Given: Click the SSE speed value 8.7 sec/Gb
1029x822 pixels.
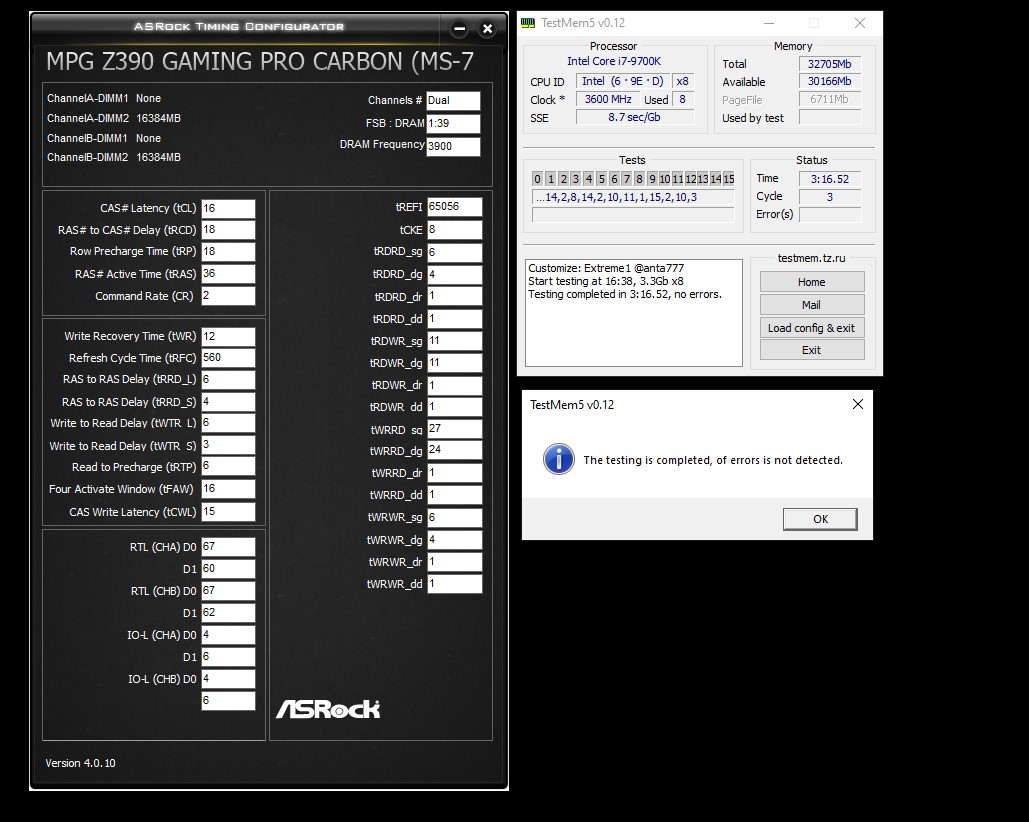Looking at the screenshot, I should click(x=635, y=117).
